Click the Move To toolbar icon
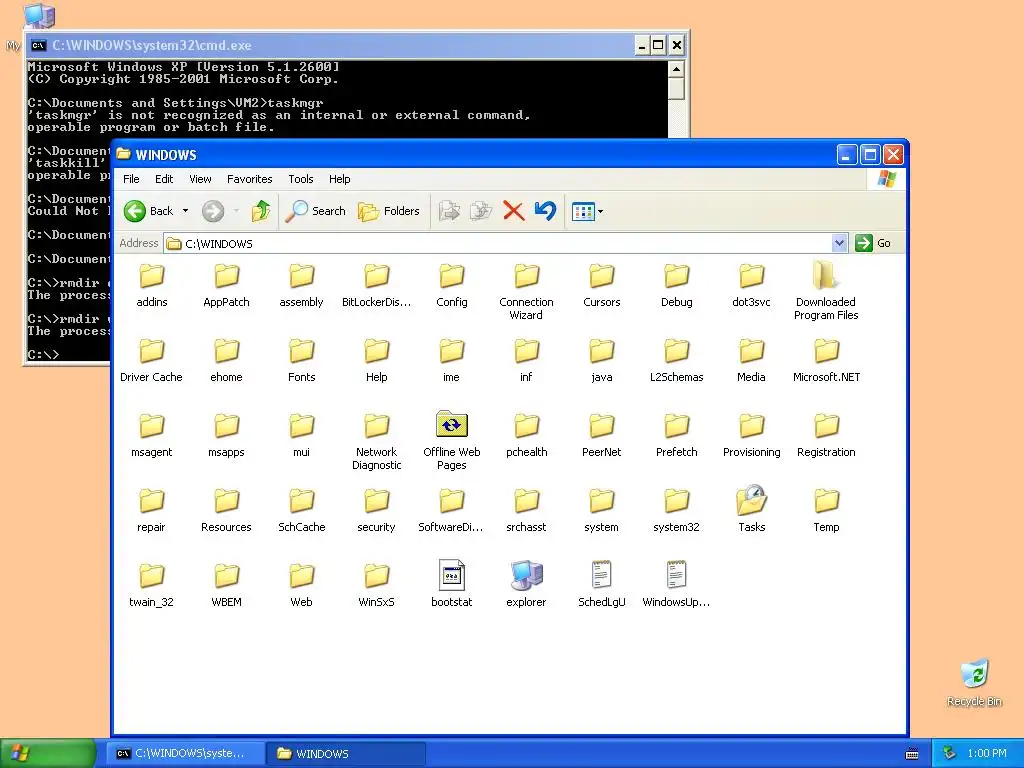Viewport: 1024px width, 768px height. coord(449,211)
